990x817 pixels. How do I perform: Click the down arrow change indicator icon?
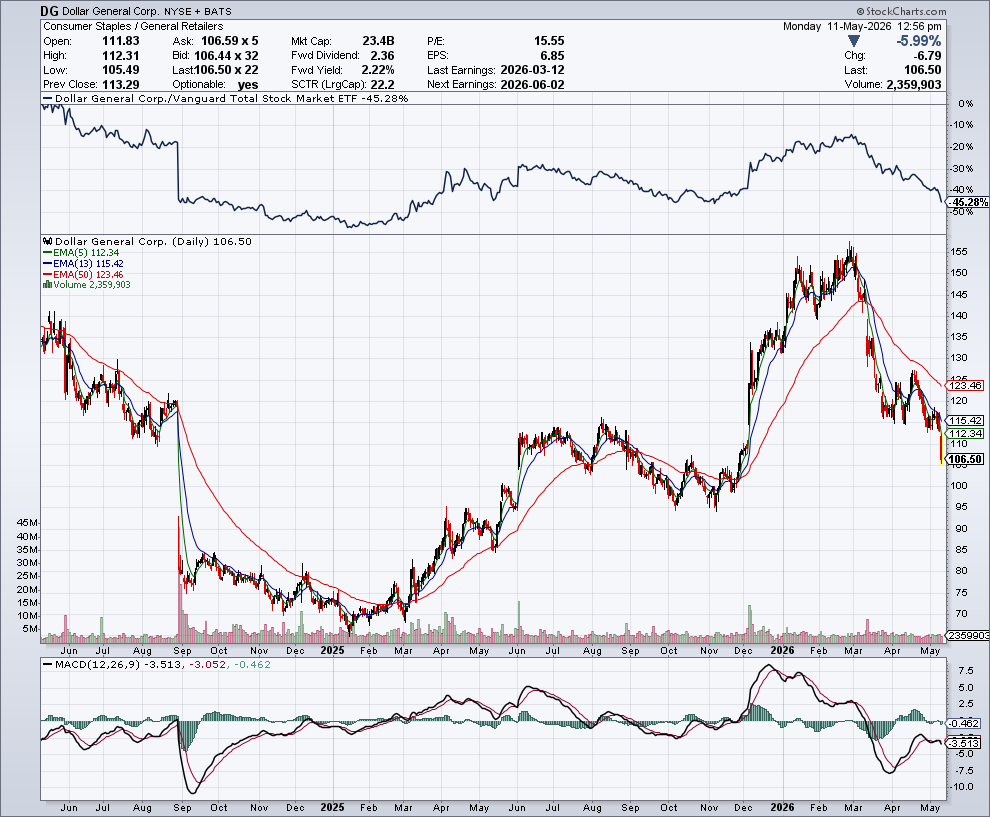tap(854, 41)
